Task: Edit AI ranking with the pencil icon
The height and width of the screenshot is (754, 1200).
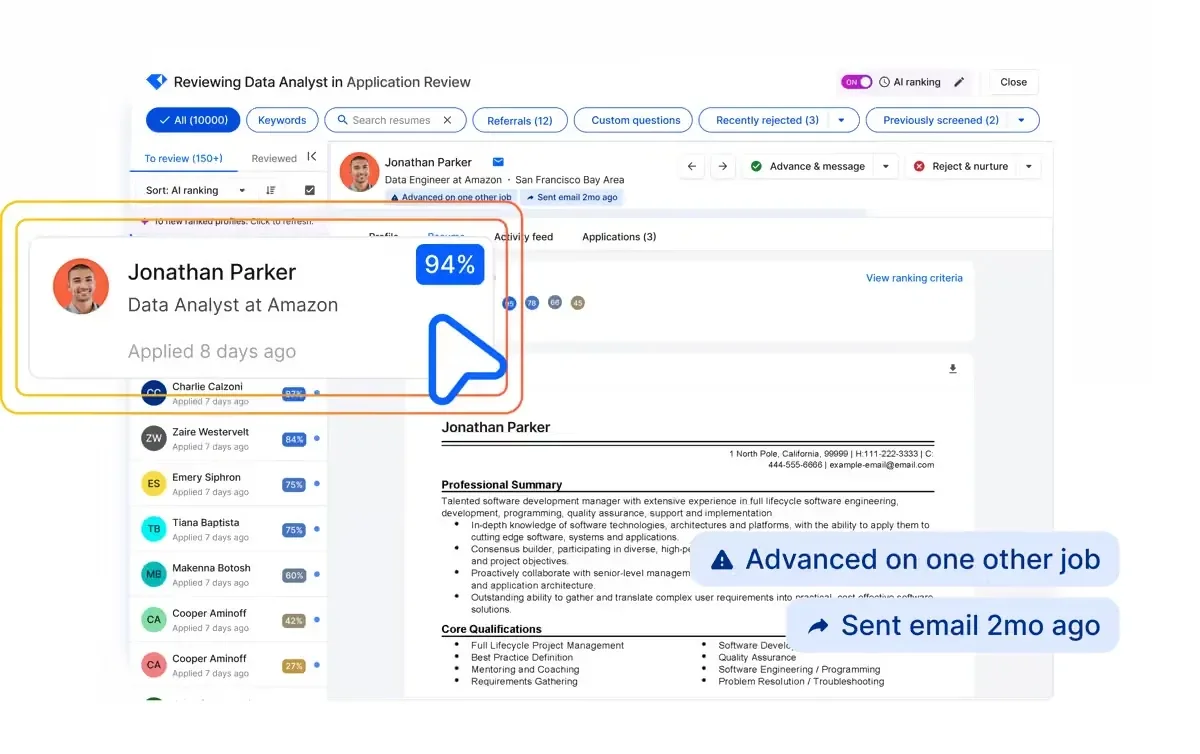Action: [x=959, y=82]
